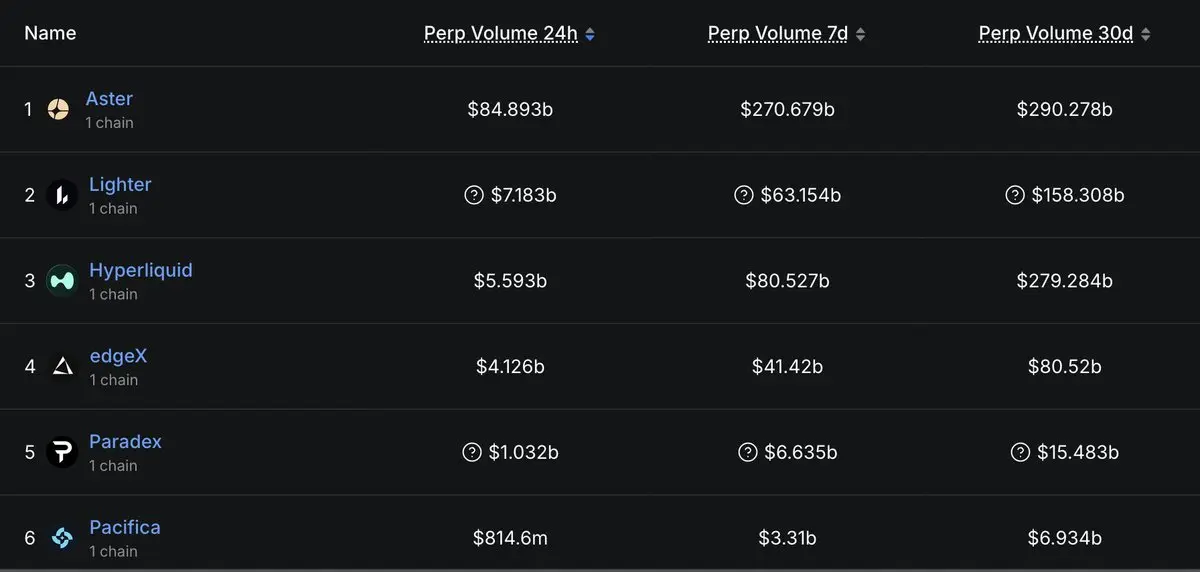Click the Pacifica protocol logo icon

coord(62,538)
